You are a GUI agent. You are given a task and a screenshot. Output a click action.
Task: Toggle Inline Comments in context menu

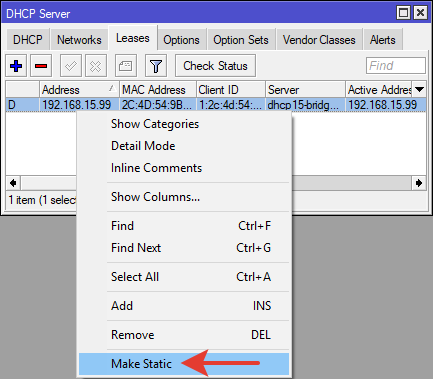[156, 168]
